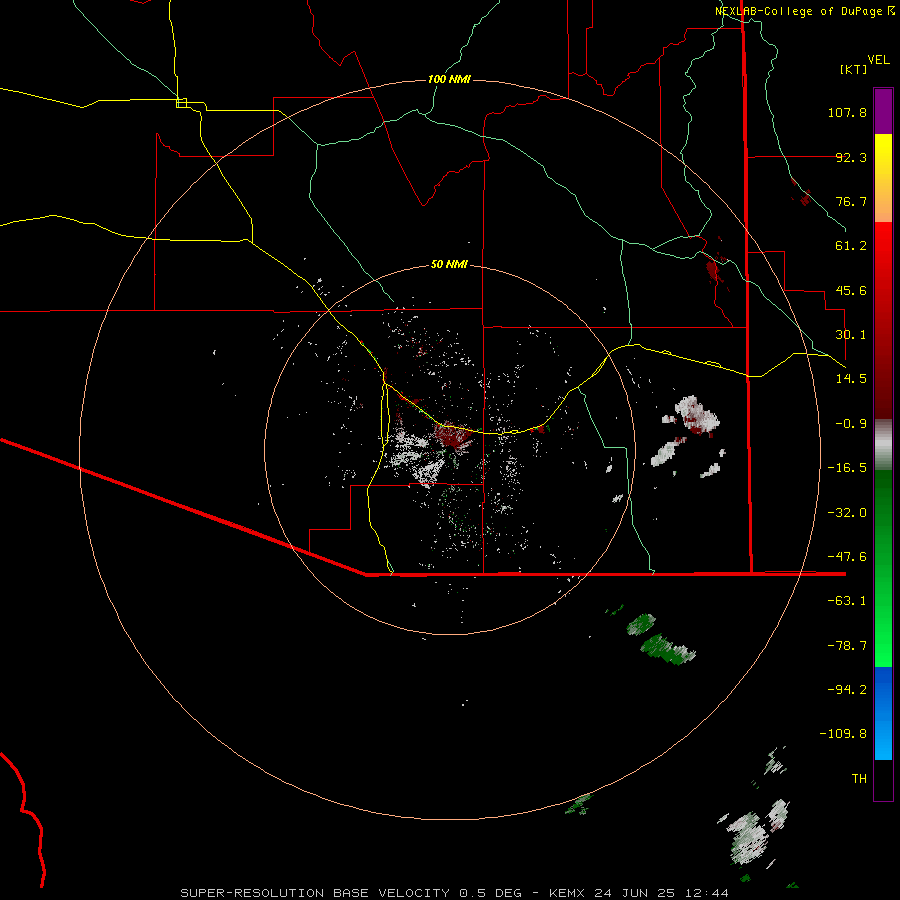Click the [KT] units label
Viewport: 900px width, 900px height.
coord(853,69)
